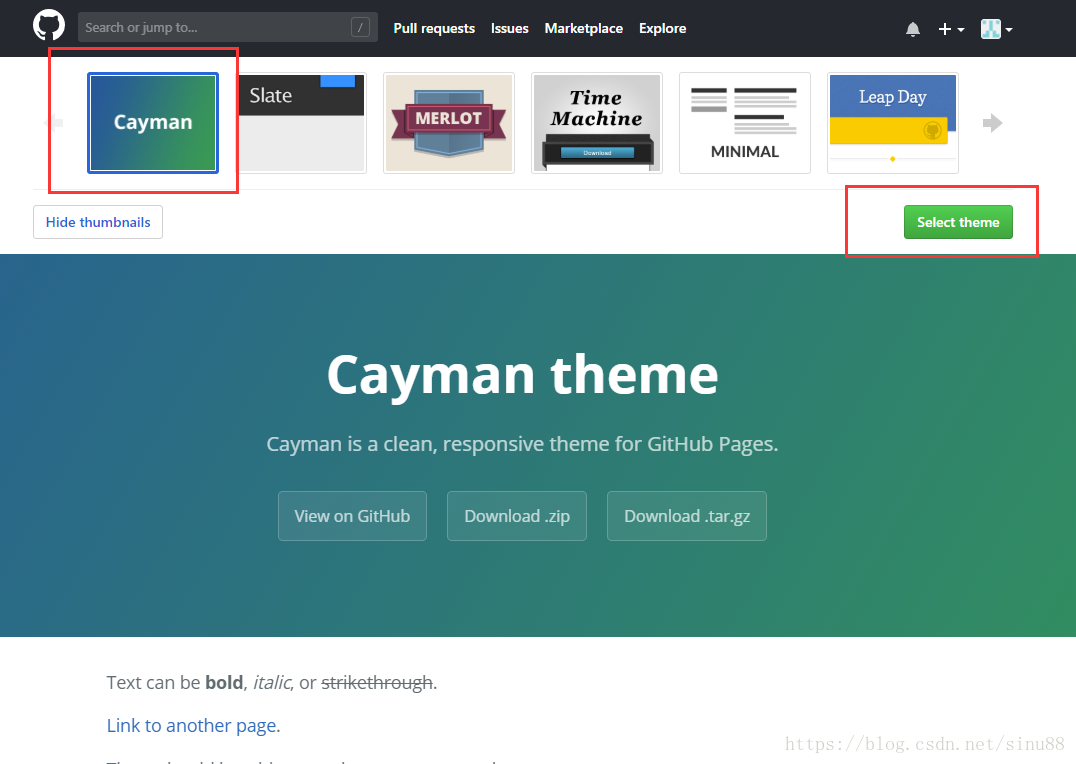This screenshot has height=764, width=1076.
Task: Follow the Link to another page
Action: pos(193,726)
